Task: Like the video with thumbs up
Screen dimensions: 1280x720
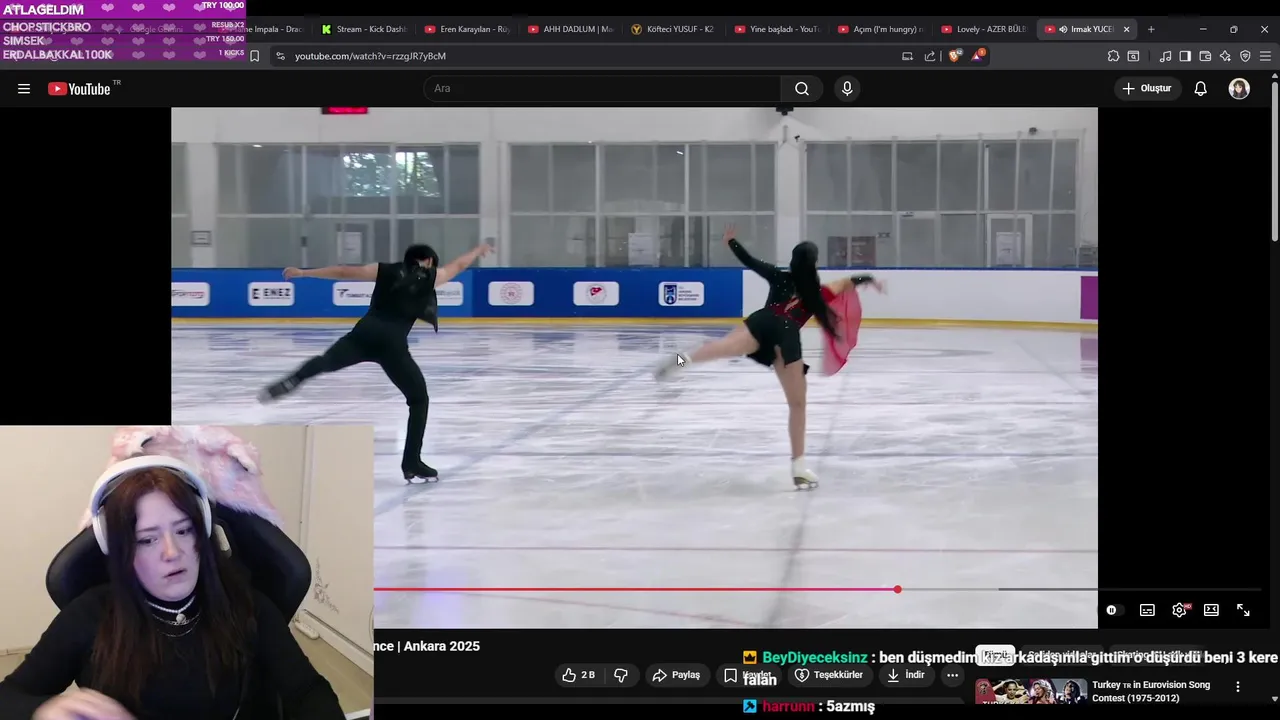Action: tap(579, 675)
